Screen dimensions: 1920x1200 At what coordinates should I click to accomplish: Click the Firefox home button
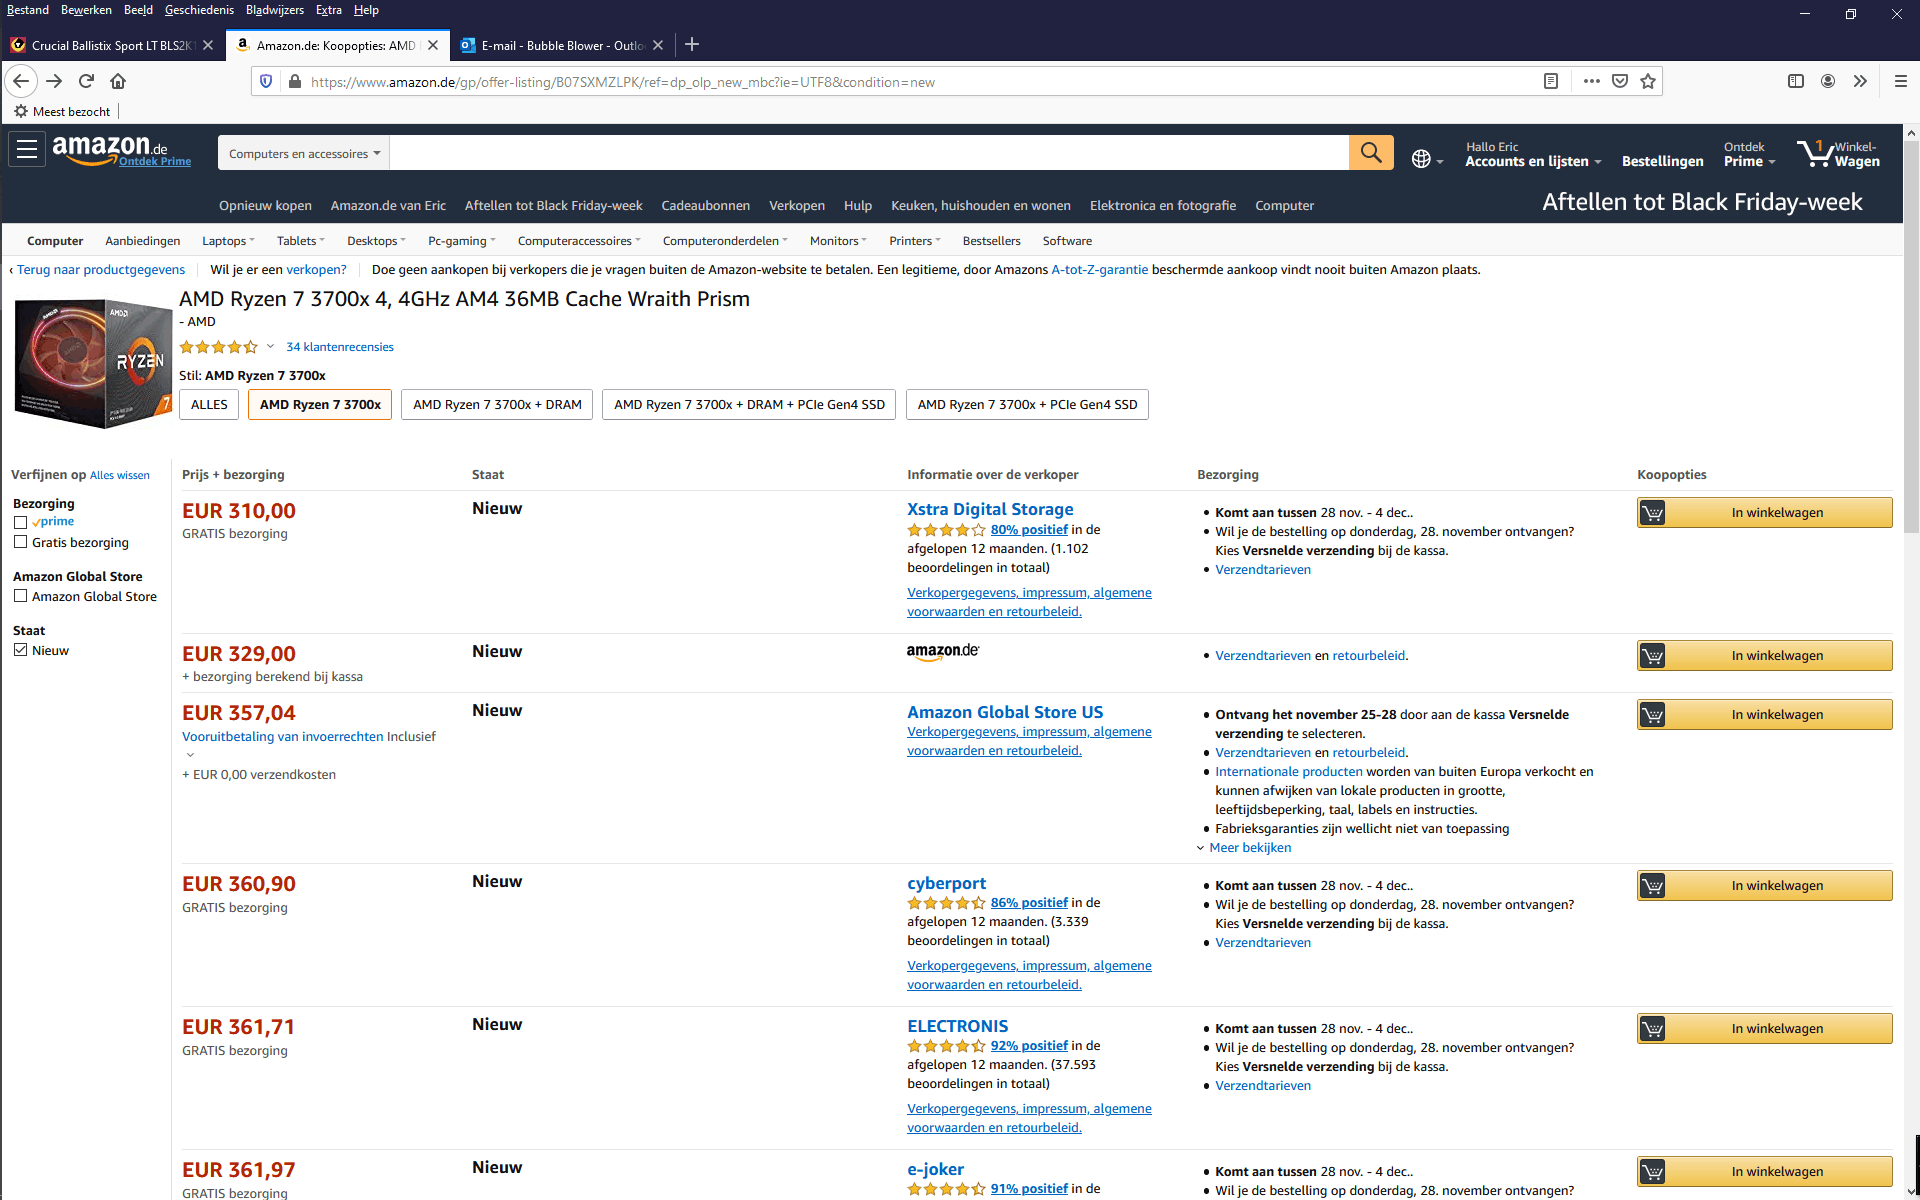[x=118, y=81]
